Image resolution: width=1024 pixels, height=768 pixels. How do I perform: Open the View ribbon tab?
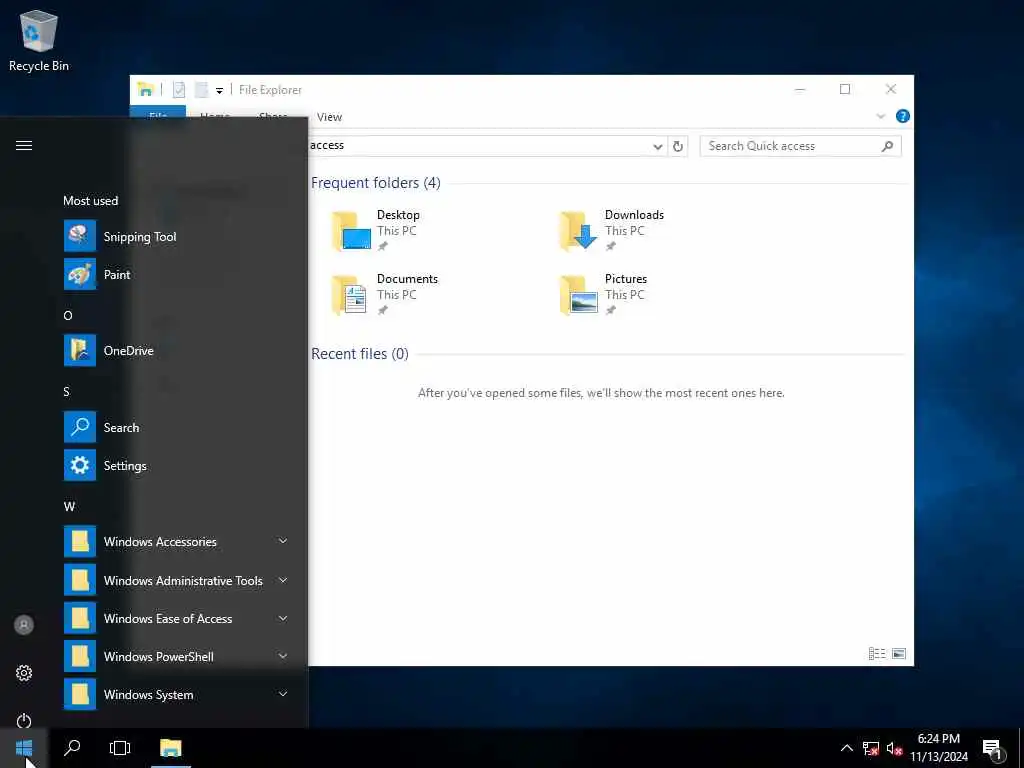tap(329, 117)
